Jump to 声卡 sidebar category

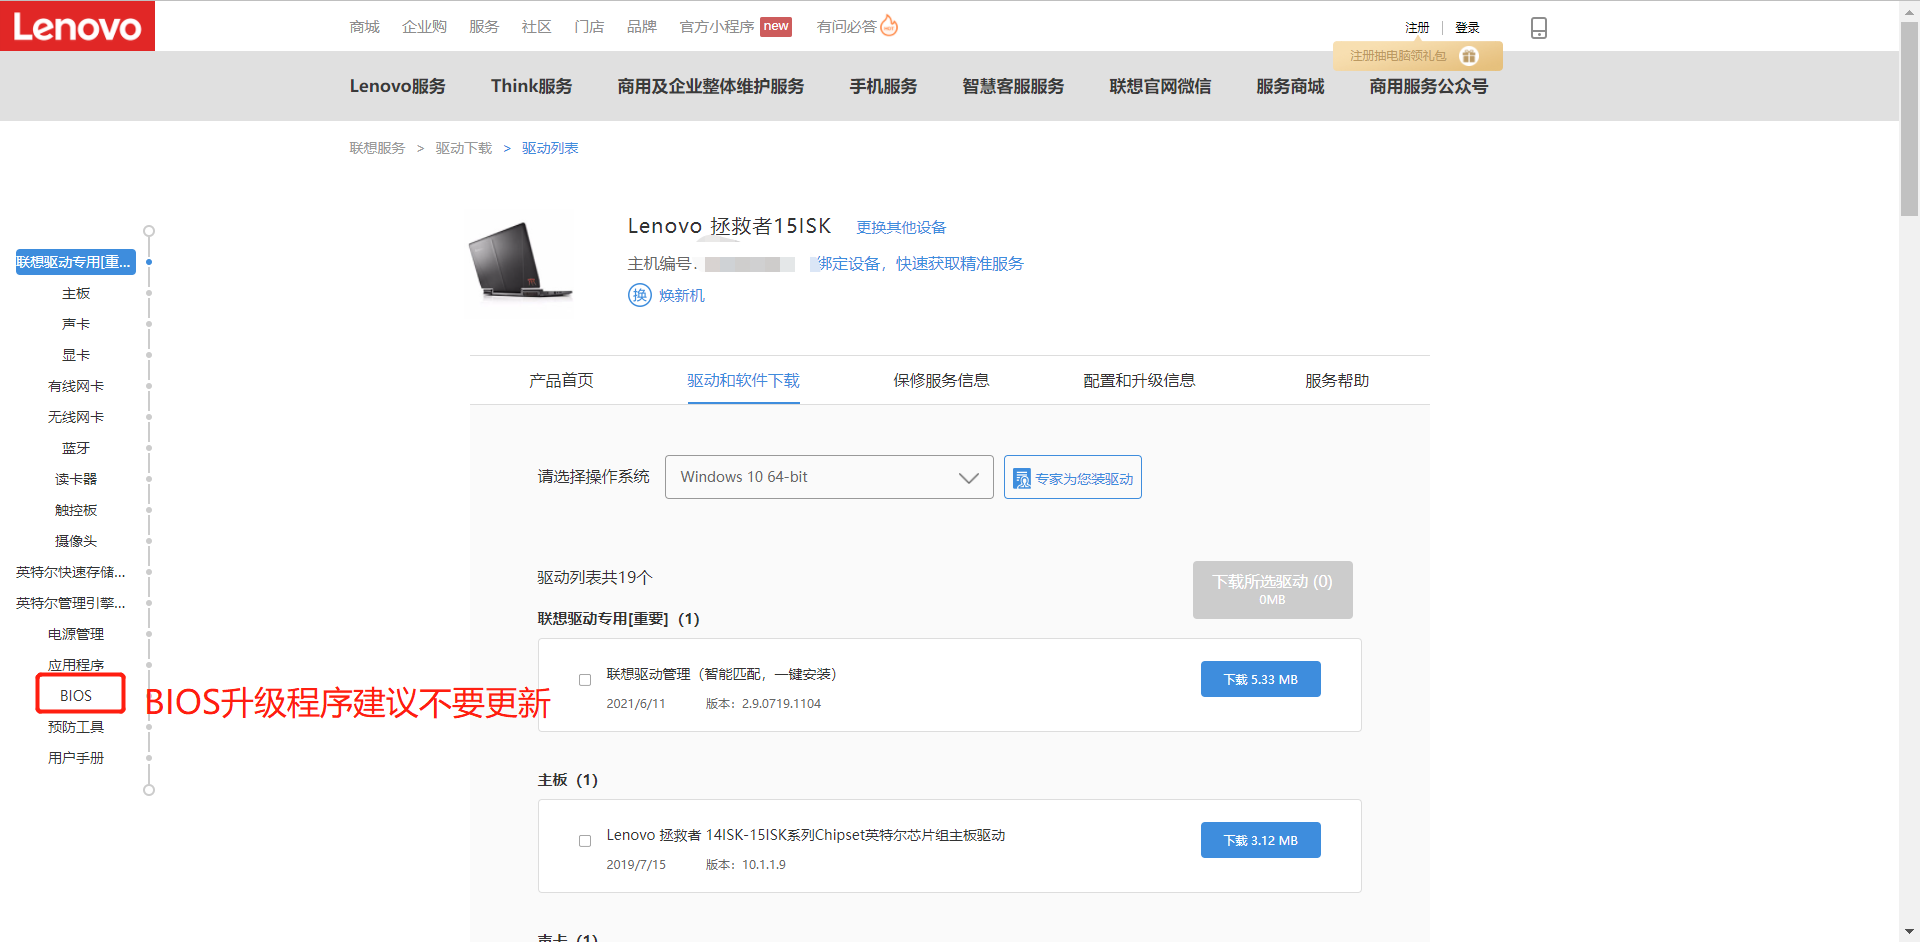[x=76, y=324]
